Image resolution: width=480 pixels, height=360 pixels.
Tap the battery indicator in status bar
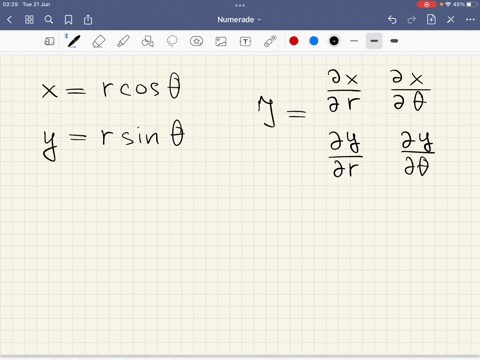pyautogui.click(x=472, y=4)
